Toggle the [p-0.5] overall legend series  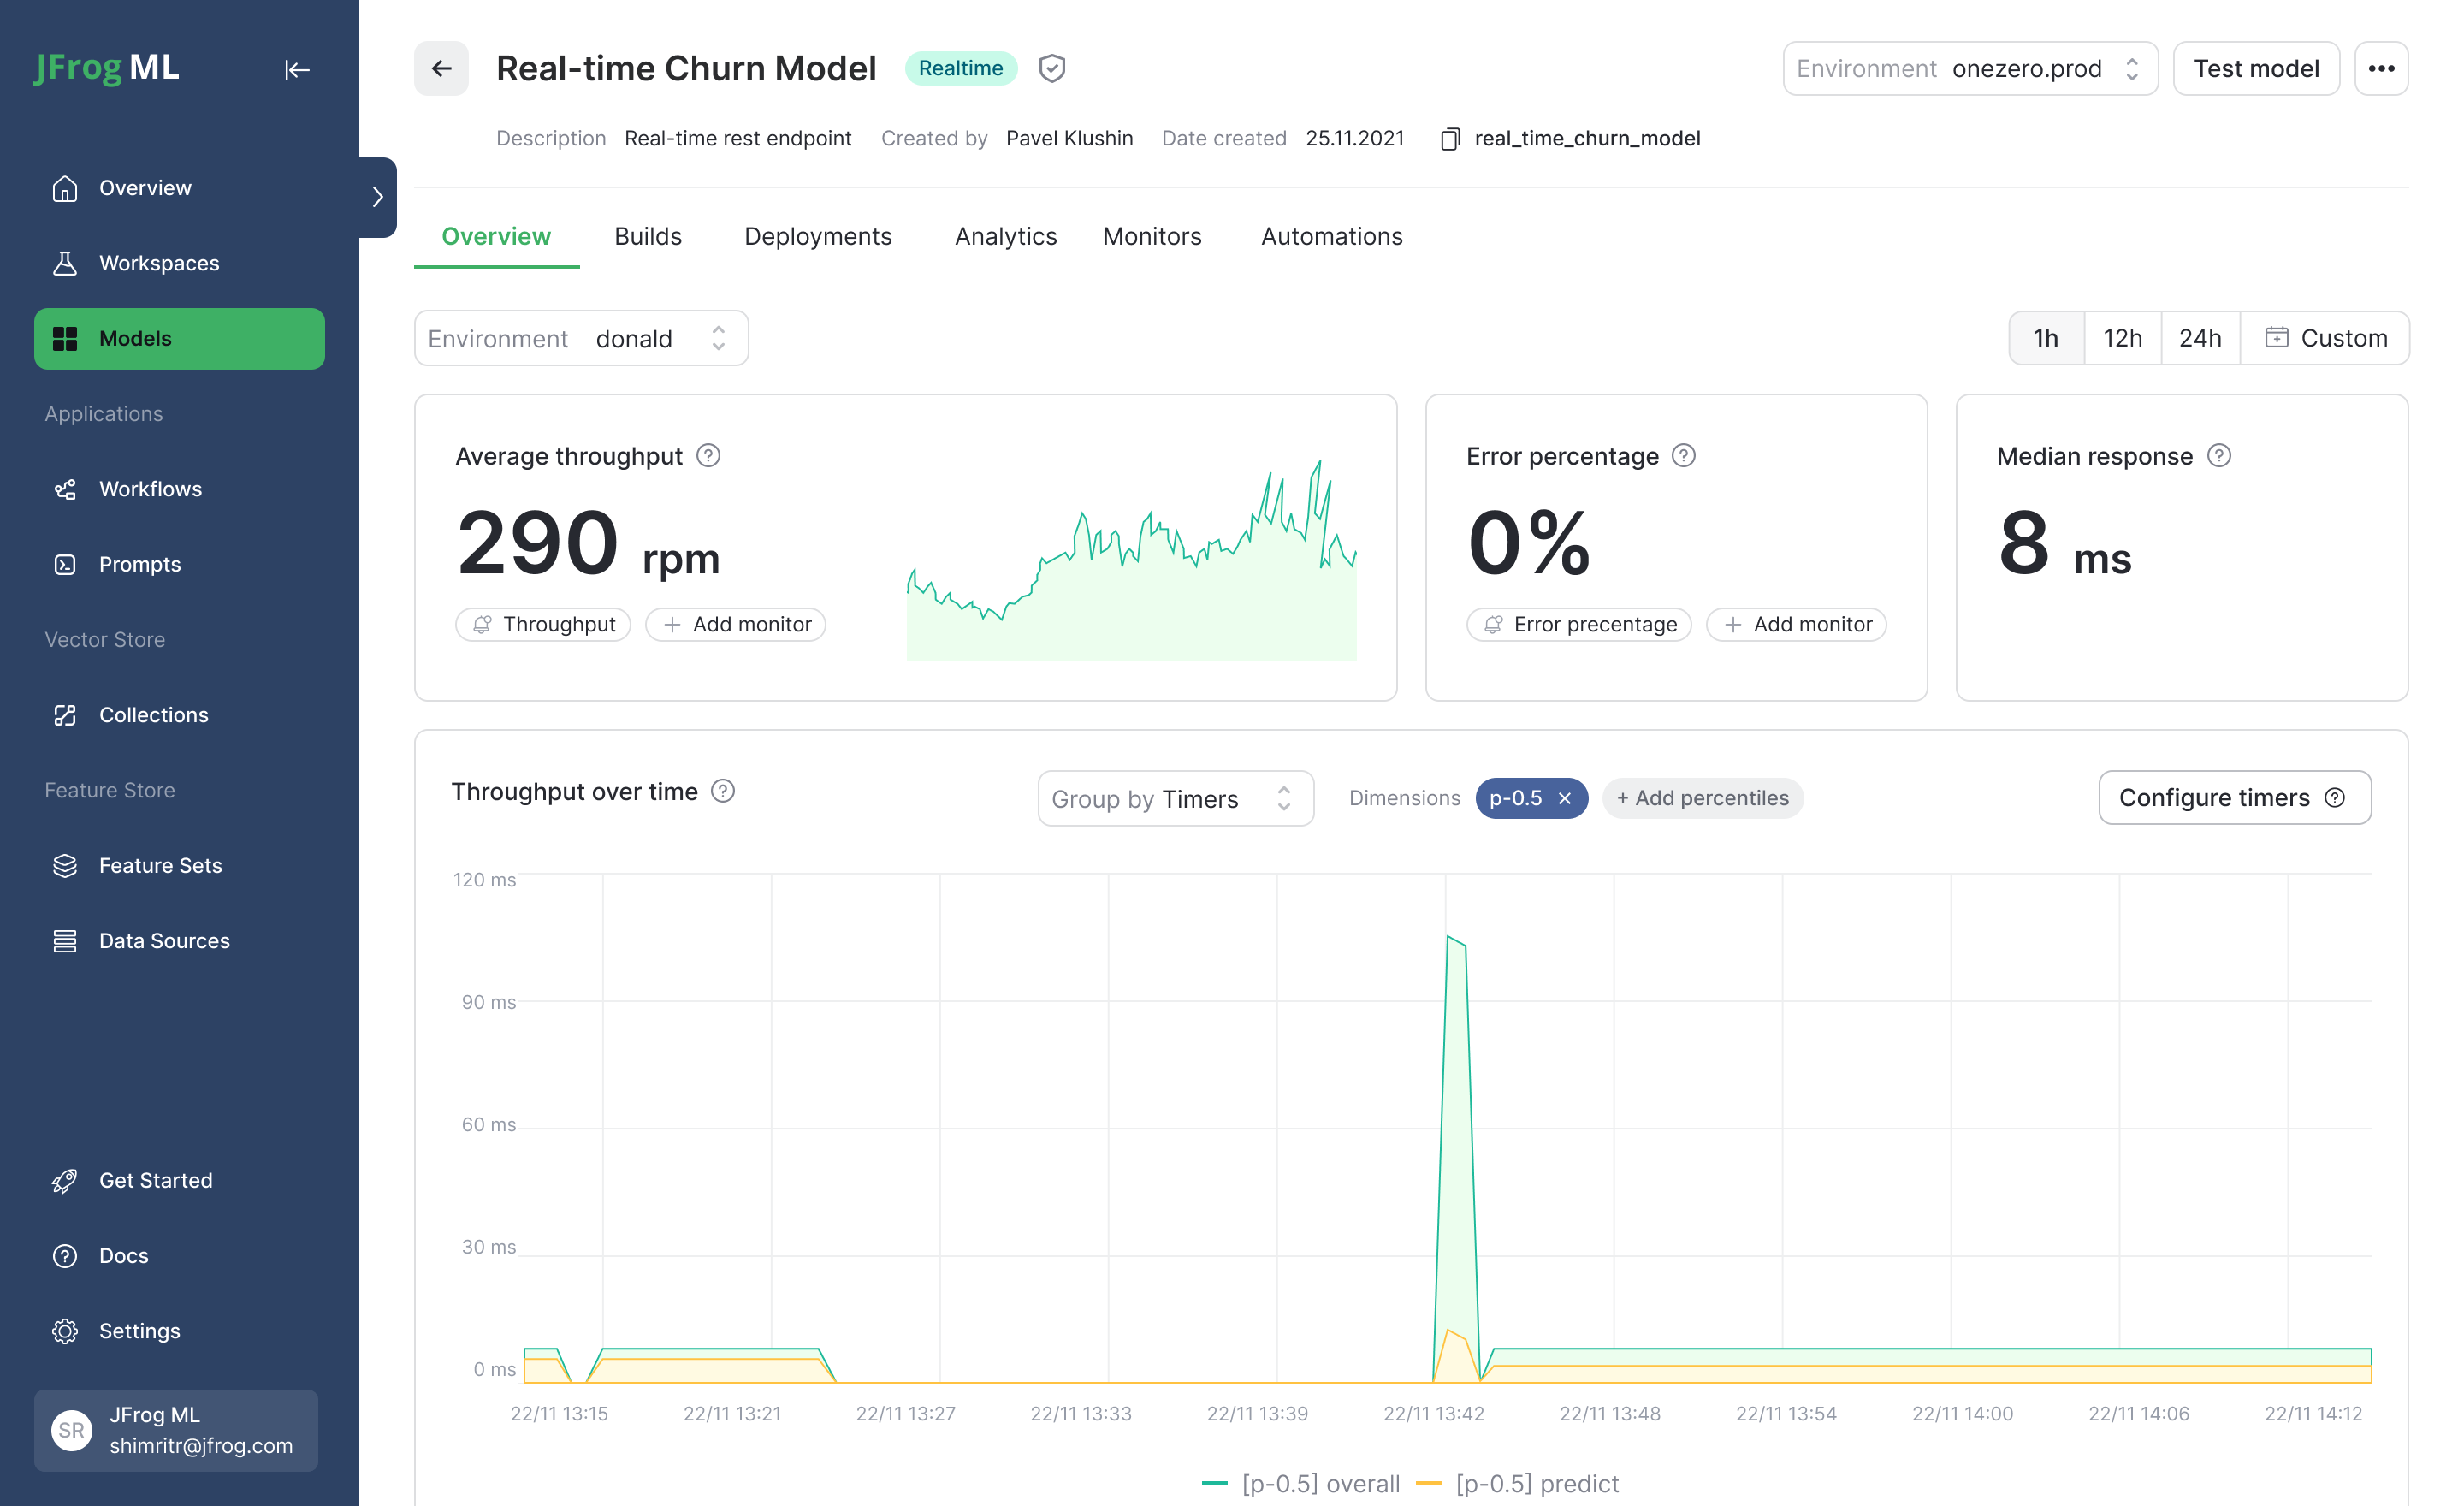(x=1300, y=1484)
